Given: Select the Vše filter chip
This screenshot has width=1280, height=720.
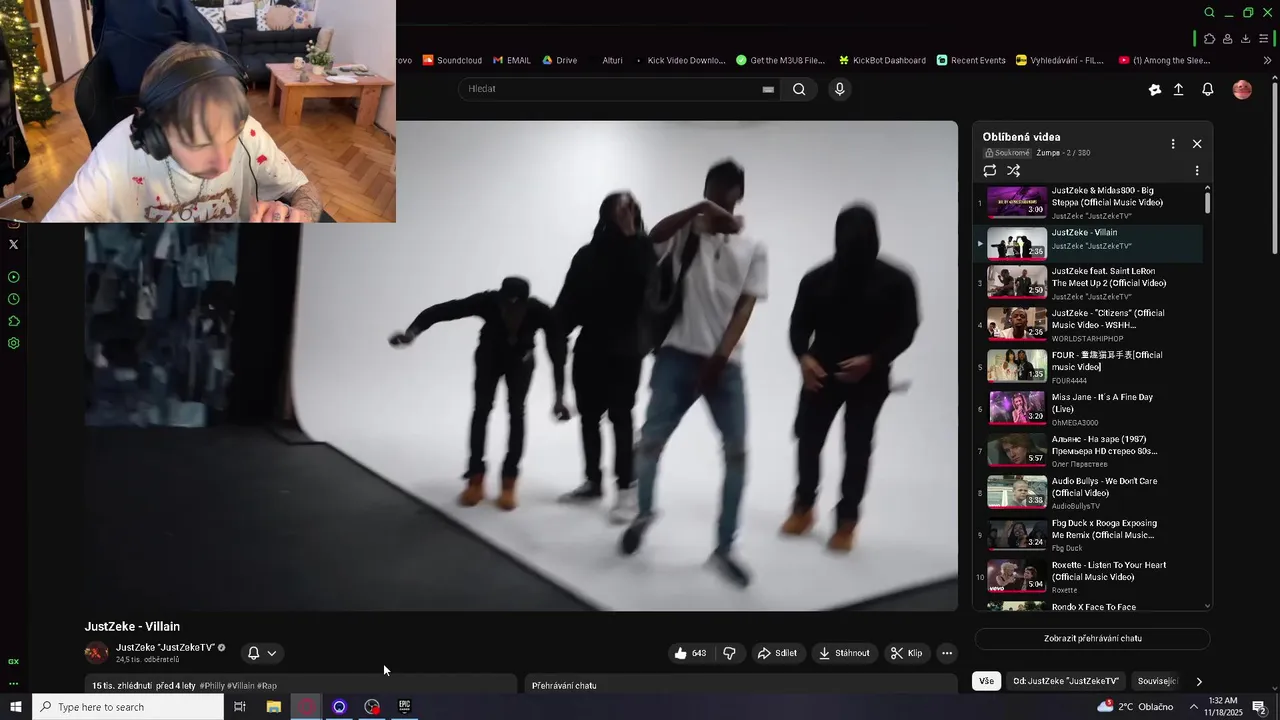Looking at the screenshot, I should [x=986, y=681].
